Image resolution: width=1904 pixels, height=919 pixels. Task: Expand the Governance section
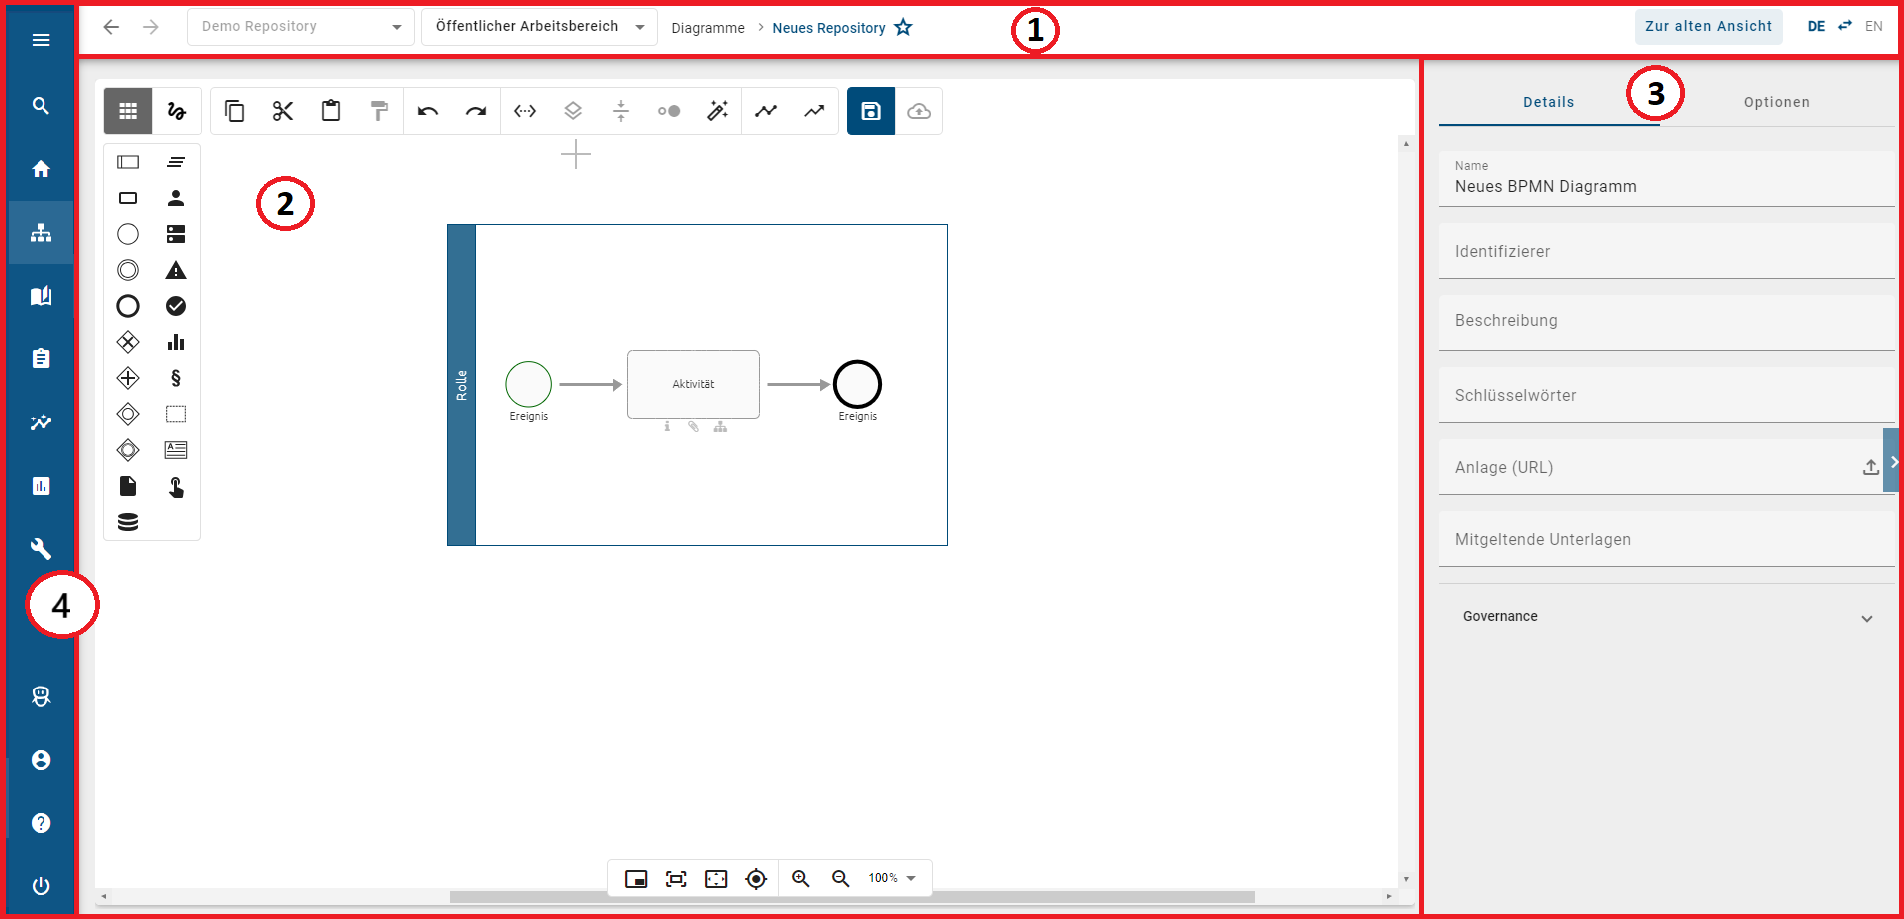1868,618
